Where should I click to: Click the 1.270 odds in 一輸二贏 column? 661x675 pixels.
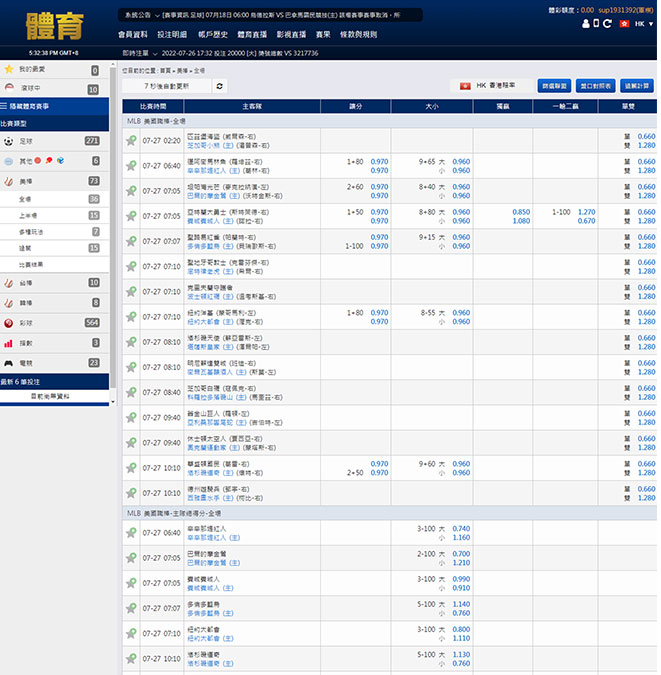click(587, 212)
